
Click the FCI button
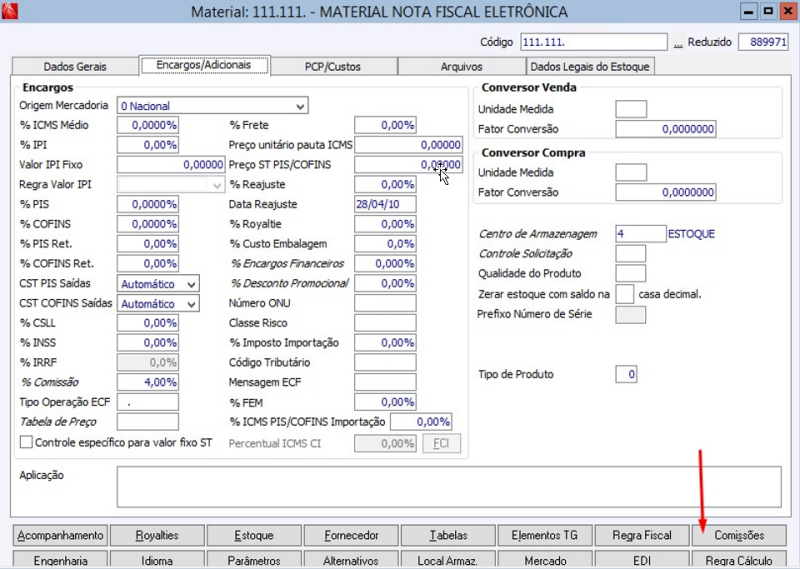tap(441, 443)
